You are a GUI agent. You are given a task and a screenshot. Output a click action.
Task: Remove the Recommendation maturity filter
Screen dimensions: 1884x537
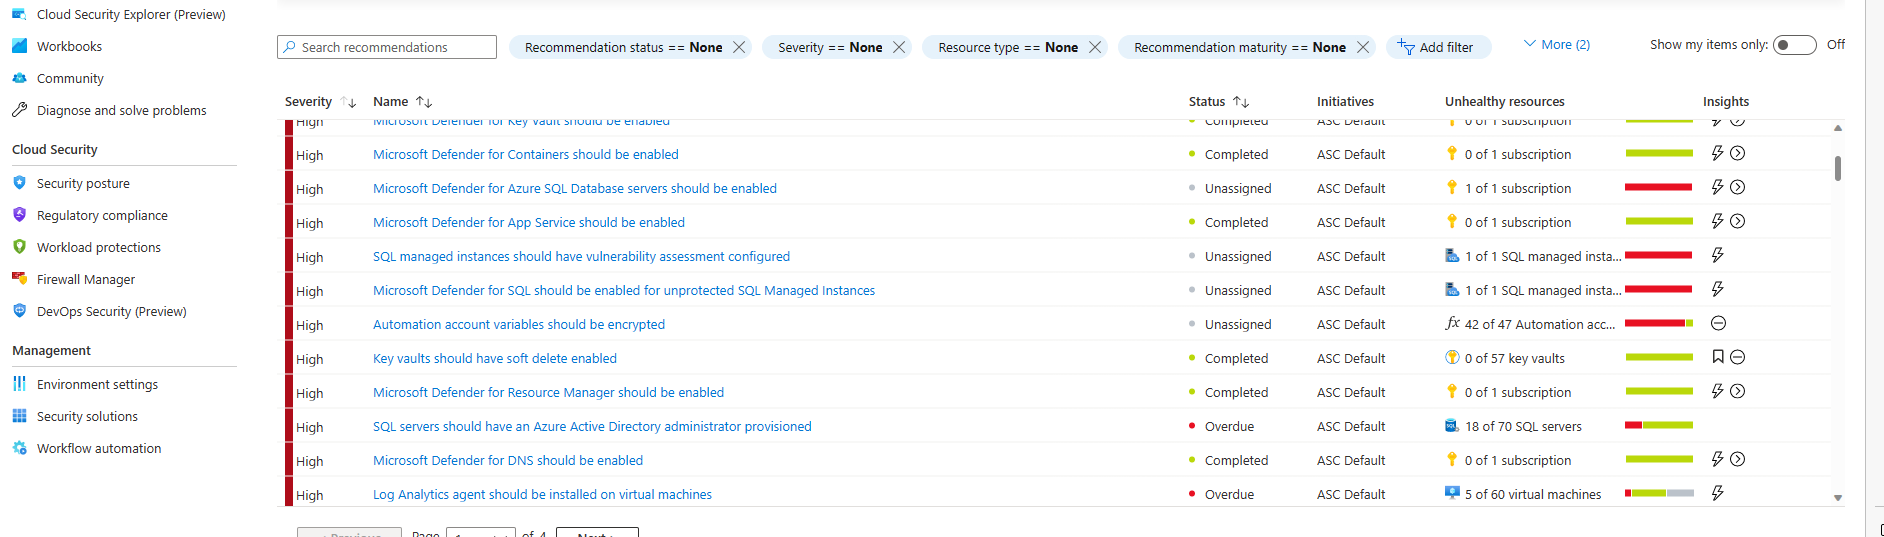click(x=1363, y=47)
